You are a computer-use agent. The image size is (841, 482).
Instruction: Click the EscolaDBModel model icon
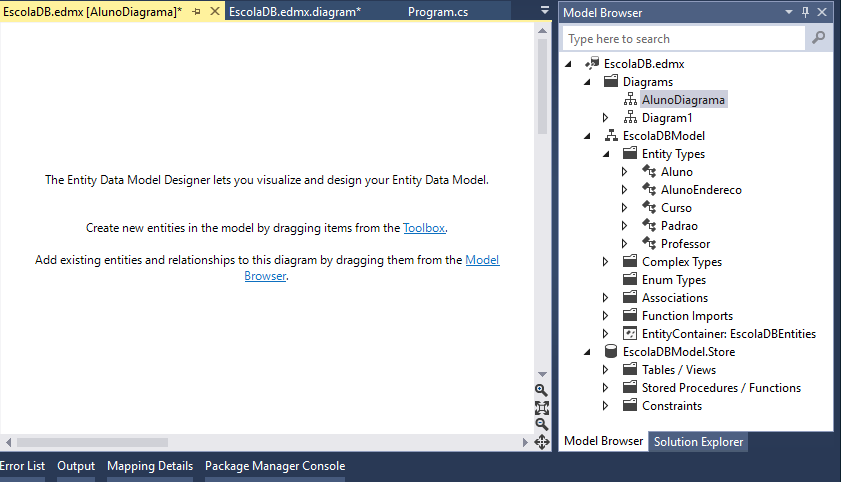pos(611,135)
